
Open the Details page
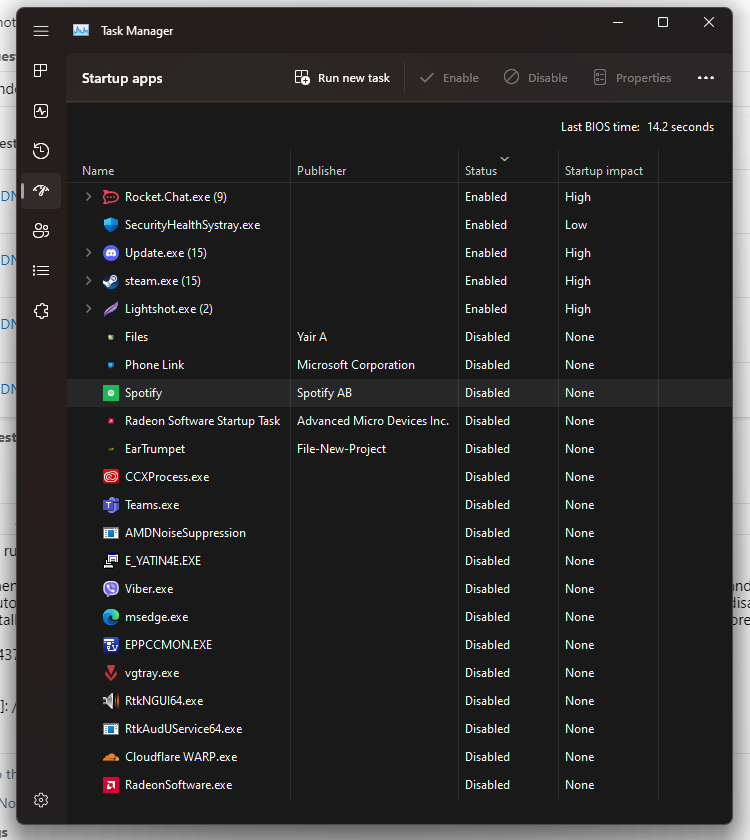(40, 270)
